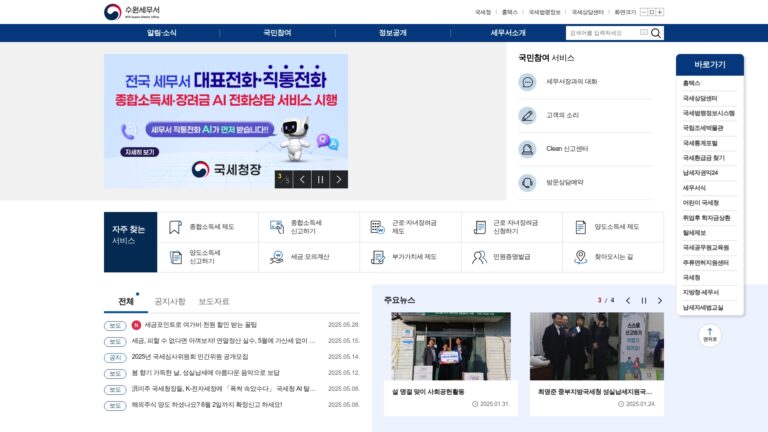The image size is (768, 432).
Task: Open the 설 명절 맞이 사회공헌활동 news thumbnail
Action: pos(451,346)
